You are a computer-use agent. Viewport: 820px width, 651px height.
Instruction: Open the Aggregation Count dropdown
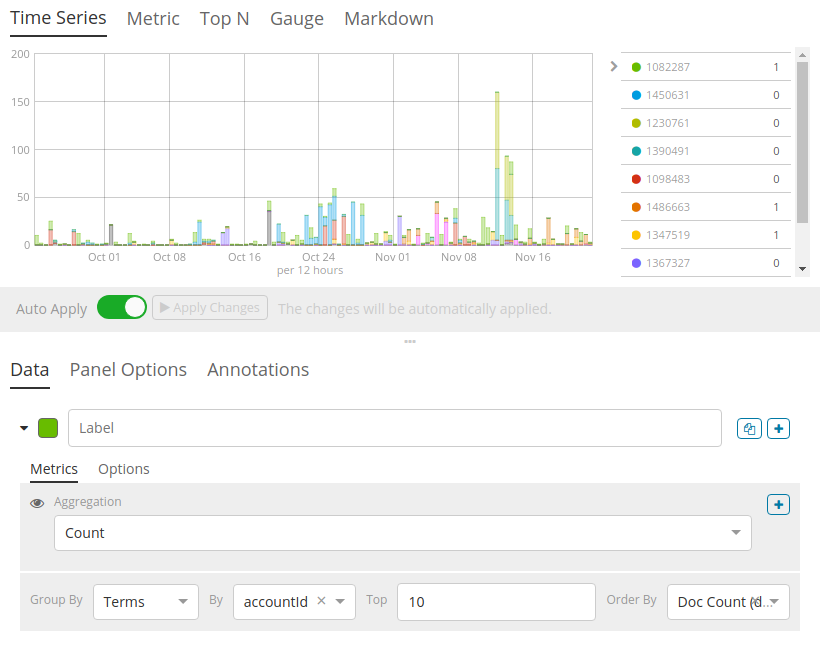[402, 533]
